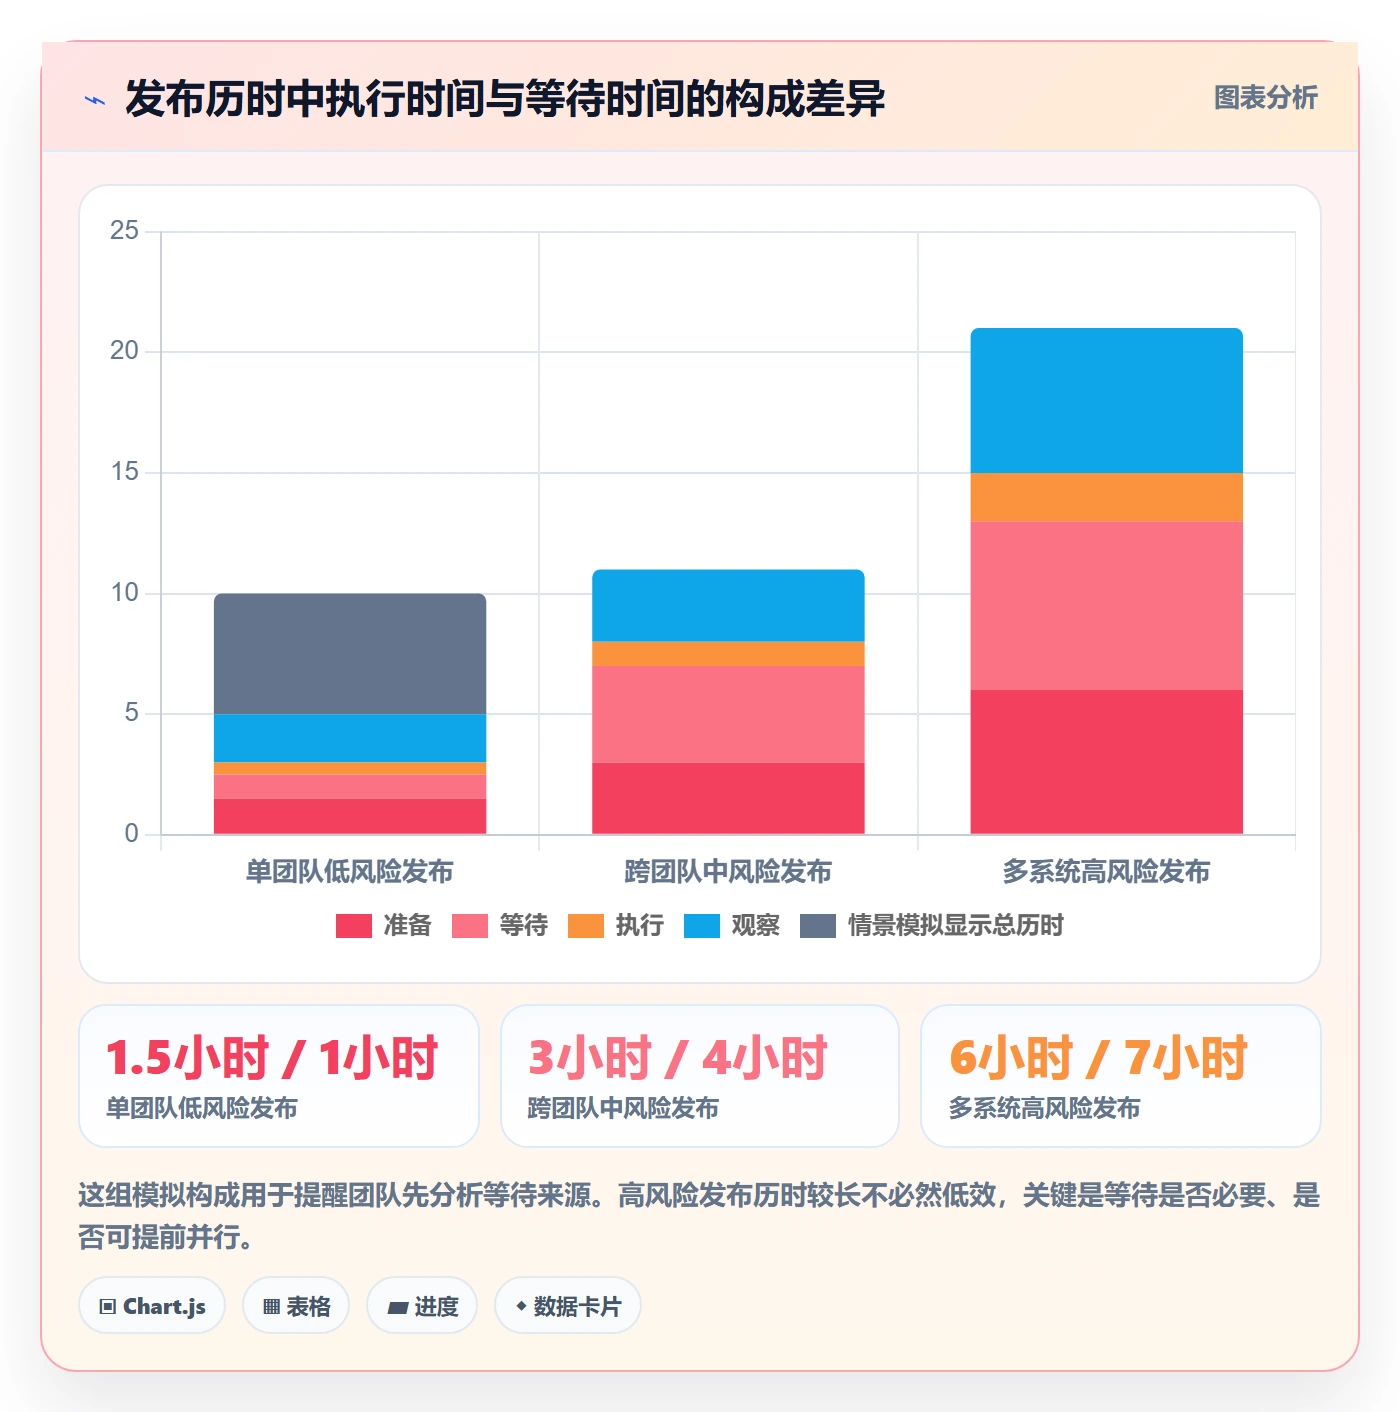Toggle the 情景模拟显示总历时 legend swatch
1400x1412 pixels.
(x=817, y=926)
